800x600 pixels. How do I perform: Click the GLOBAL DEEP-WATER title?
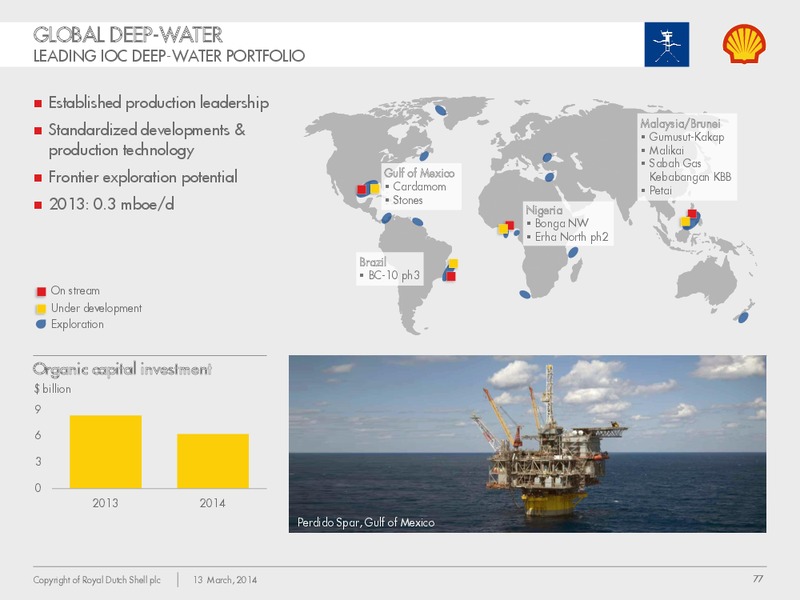tap(128, 35)
